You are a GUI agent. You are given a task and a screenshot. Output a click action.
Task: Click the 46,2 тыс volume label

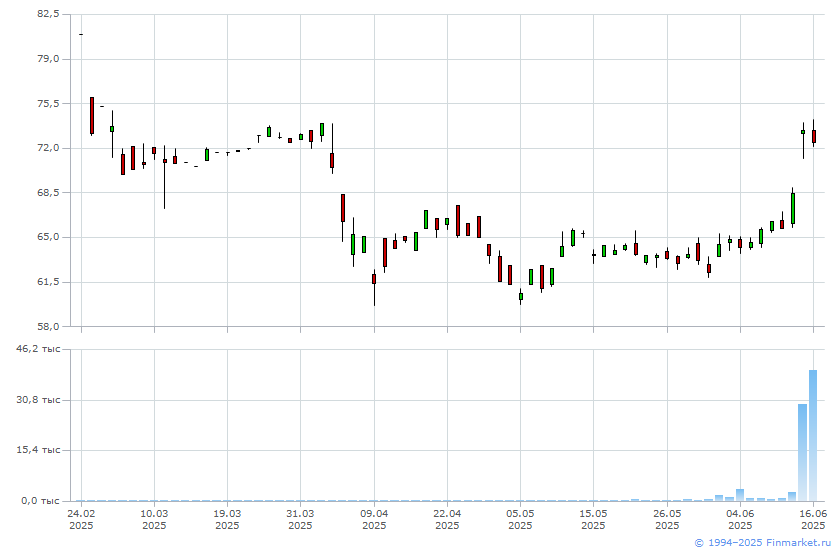tap(39, 349)
